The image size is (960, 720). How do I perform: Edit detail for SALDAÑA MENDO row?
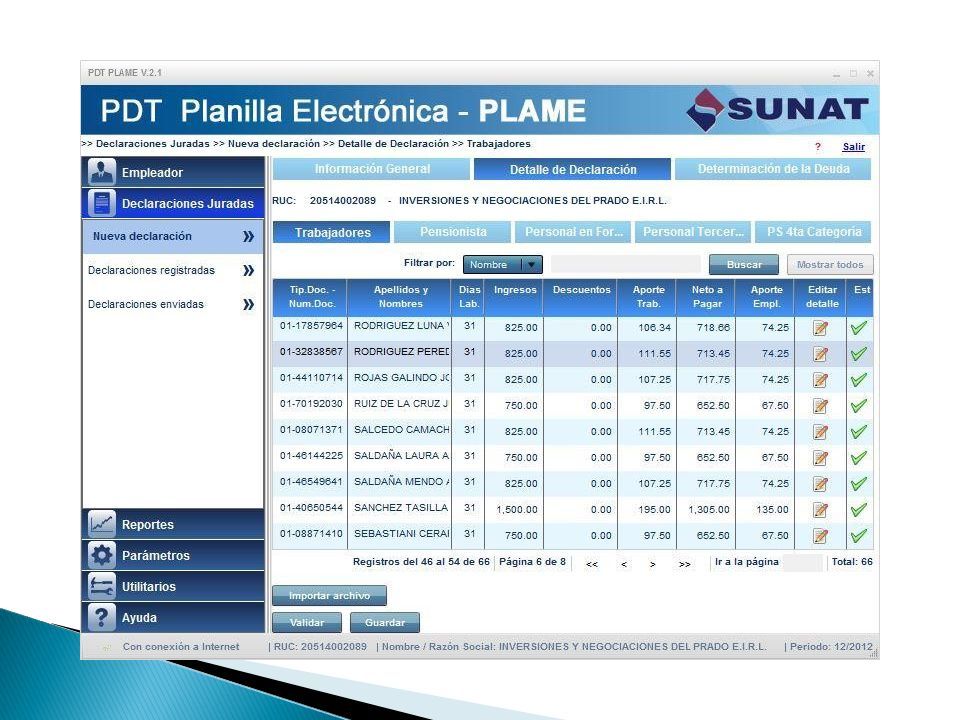click(820, 484)
